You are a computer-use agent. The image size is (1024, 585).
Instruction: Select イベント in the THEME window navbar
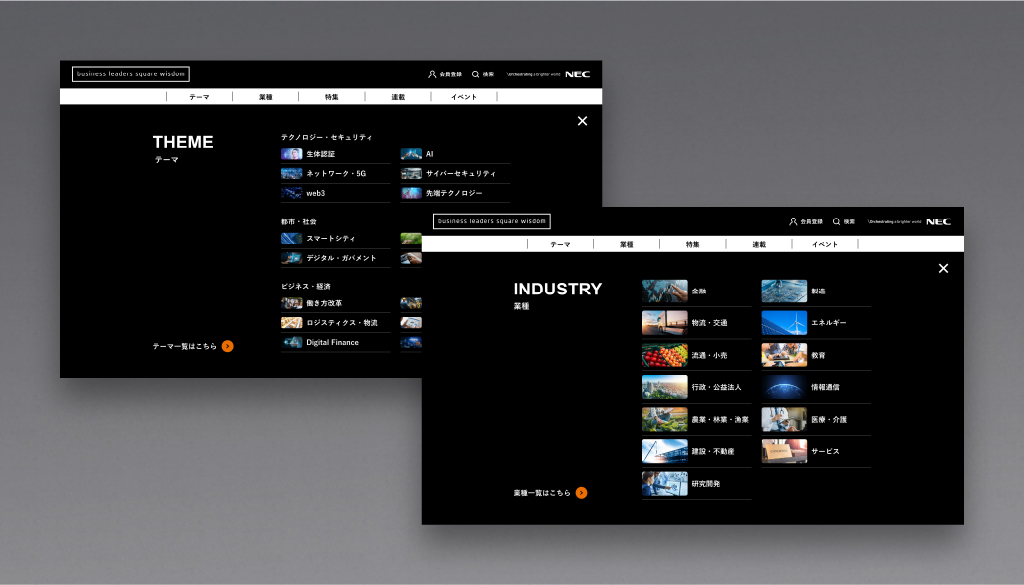pyautogui.click(x=464, y=97)
